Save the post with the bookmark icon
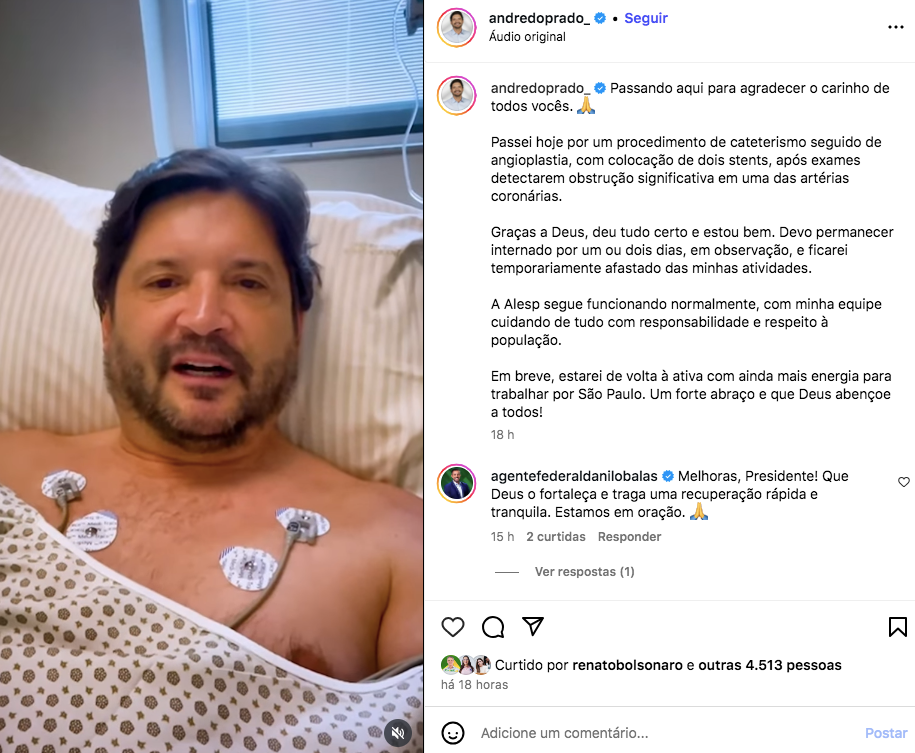The height and width of the screenshot is (753, 915). tap(897, 627)
